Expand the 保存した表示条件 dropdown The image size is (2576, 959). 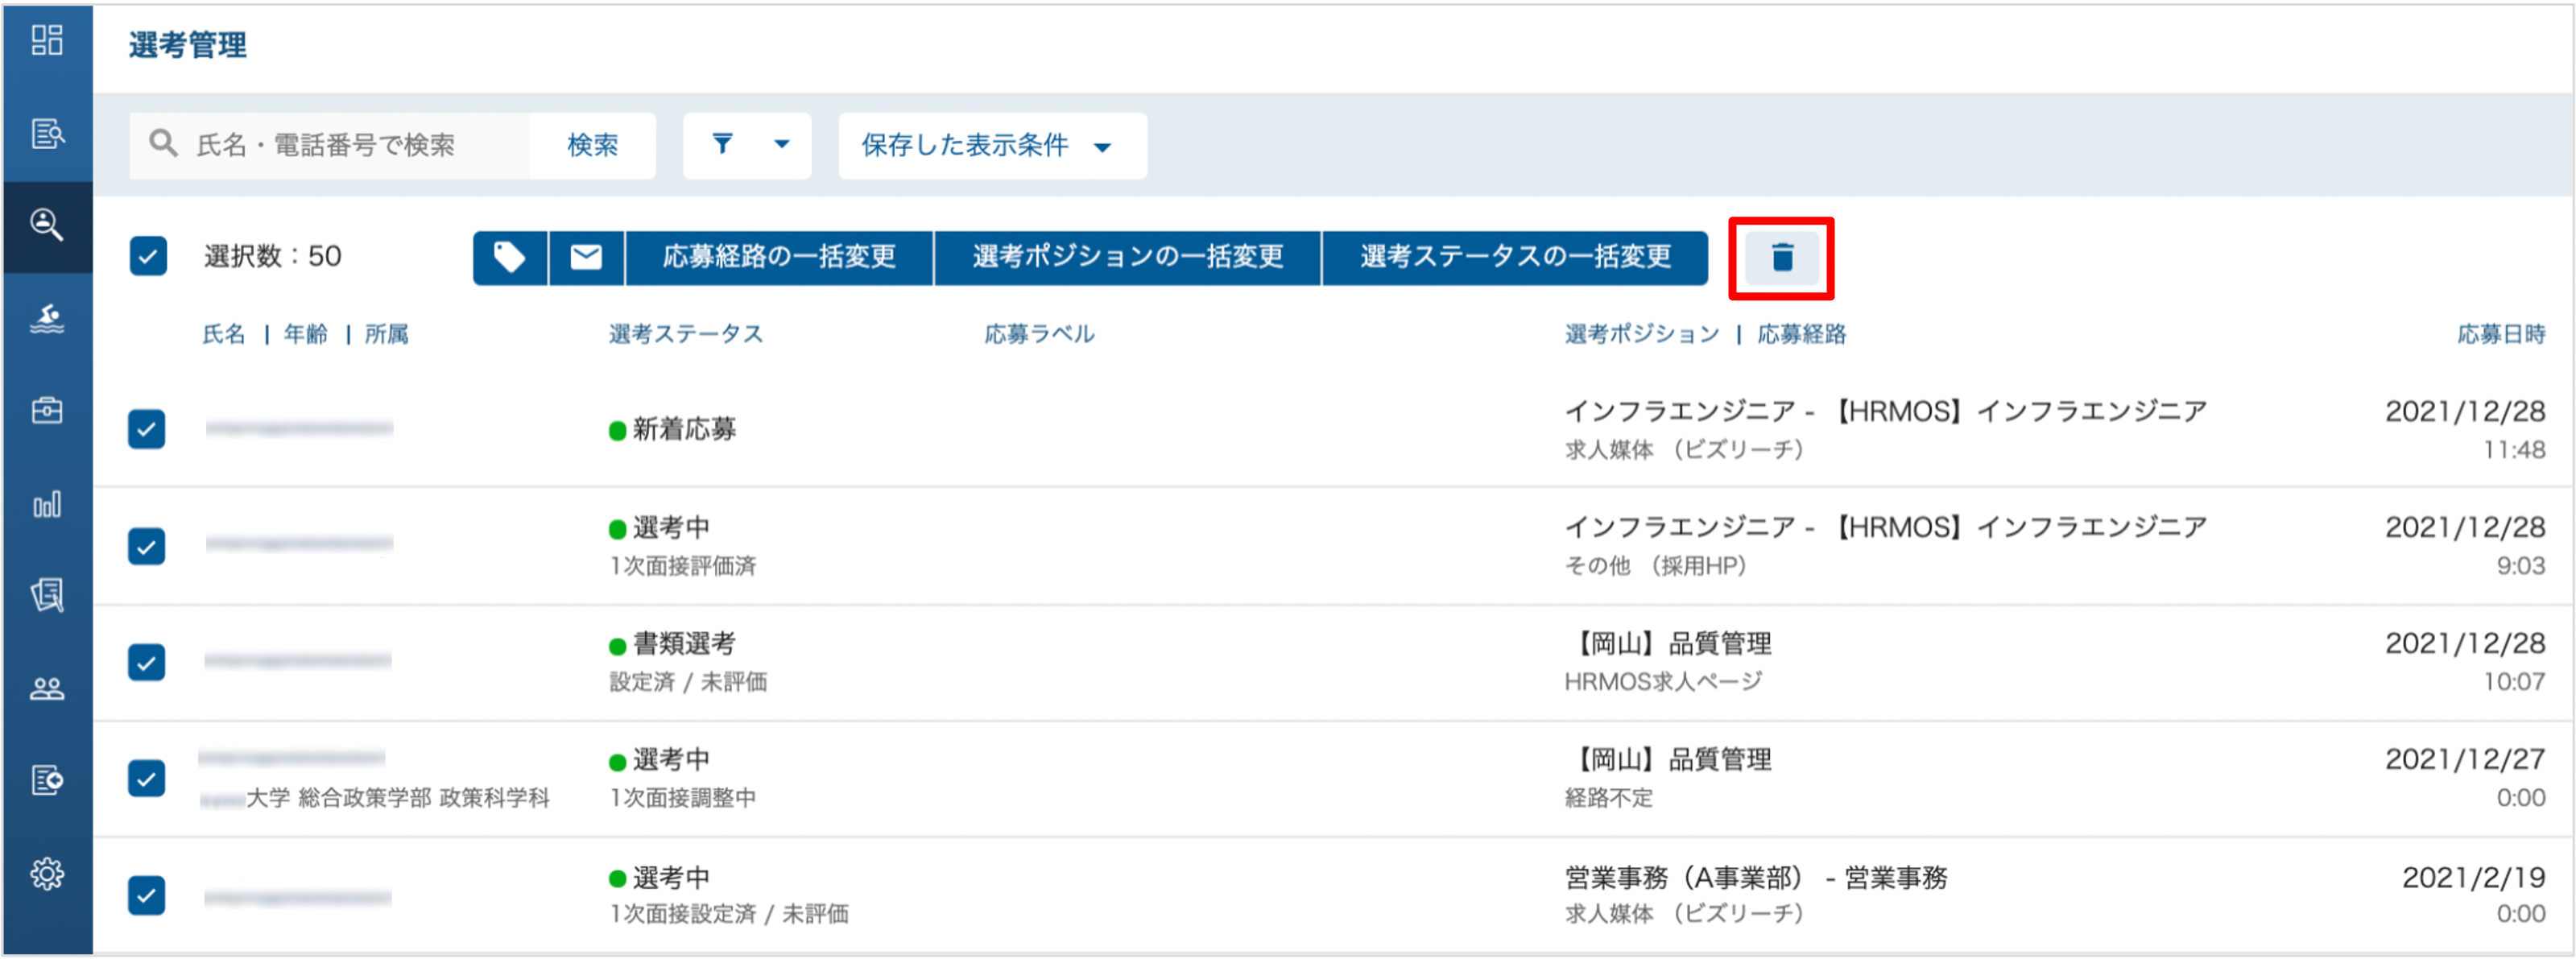coord(992,146)
